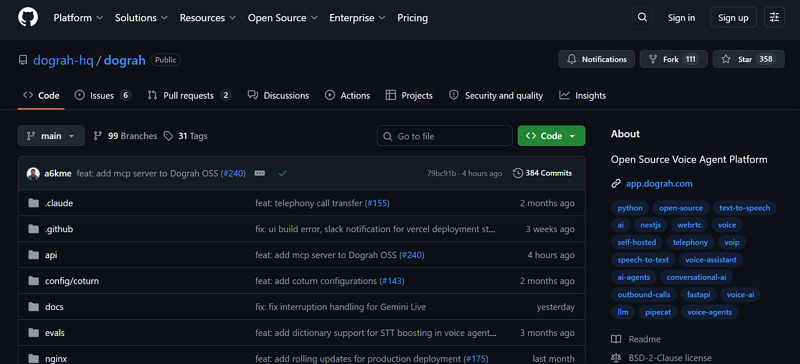Open the docs folder icon
This screenshot has width=800, height=364.
(x=34, y=307)
